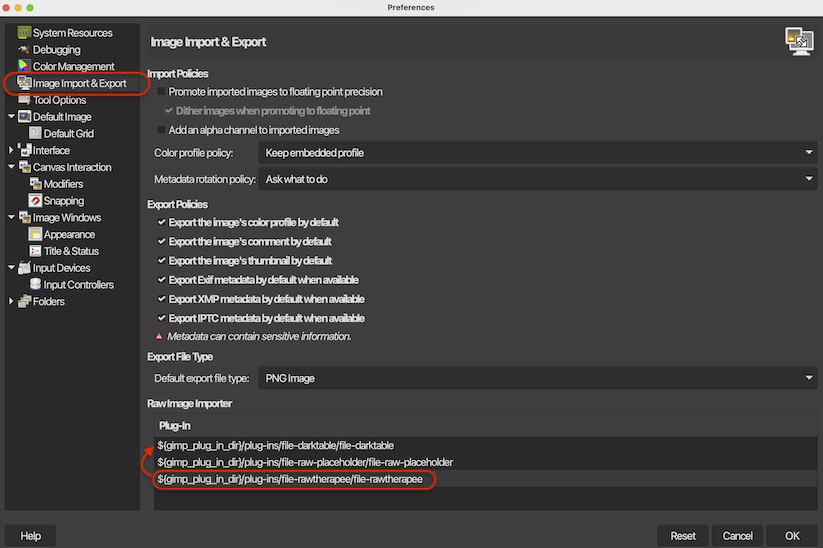Open Default export file type dropdown
Screen dimensions: 823x548
pos(537,379)
